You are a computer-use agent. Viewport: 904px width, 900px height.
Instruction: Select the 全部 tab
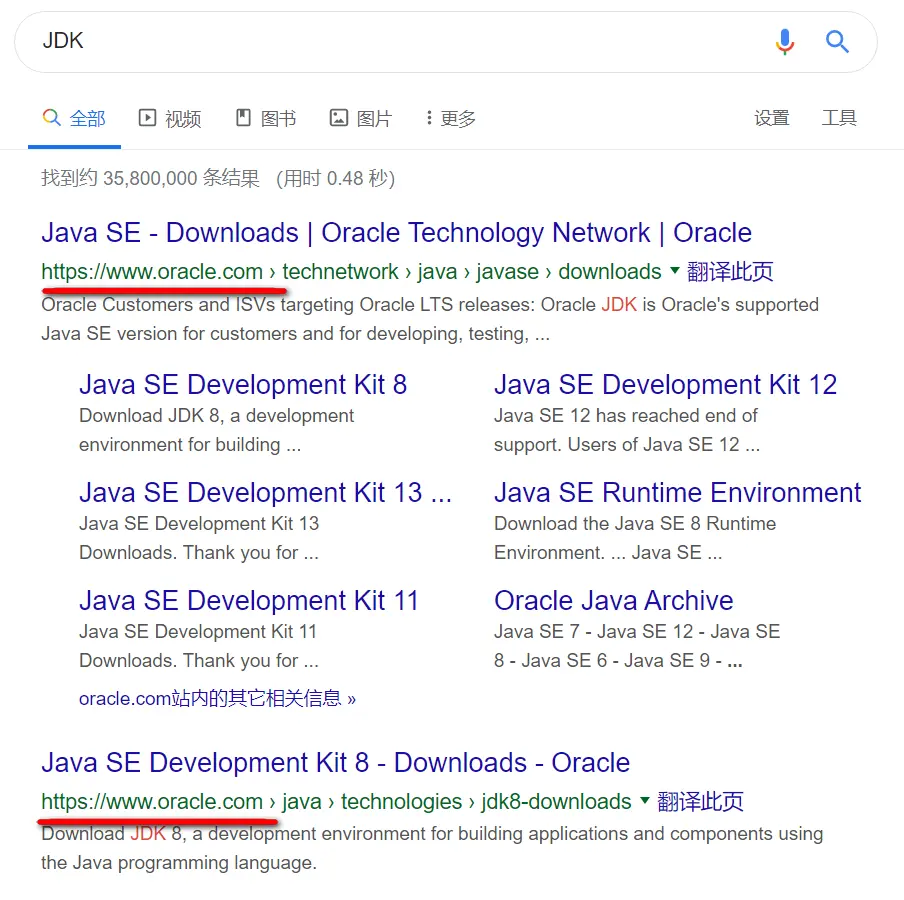pyautogui.click(x=74, y=119)
